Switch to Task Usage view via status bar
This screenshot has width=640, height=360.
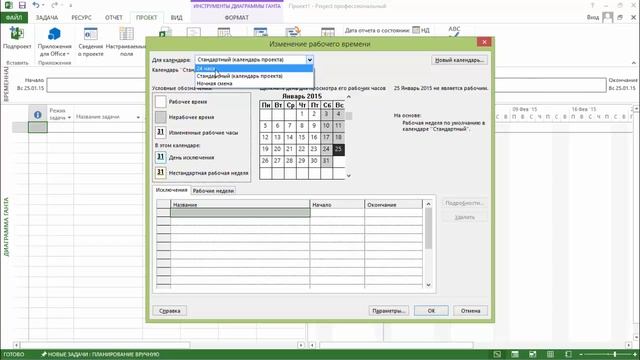pos(515,354)
